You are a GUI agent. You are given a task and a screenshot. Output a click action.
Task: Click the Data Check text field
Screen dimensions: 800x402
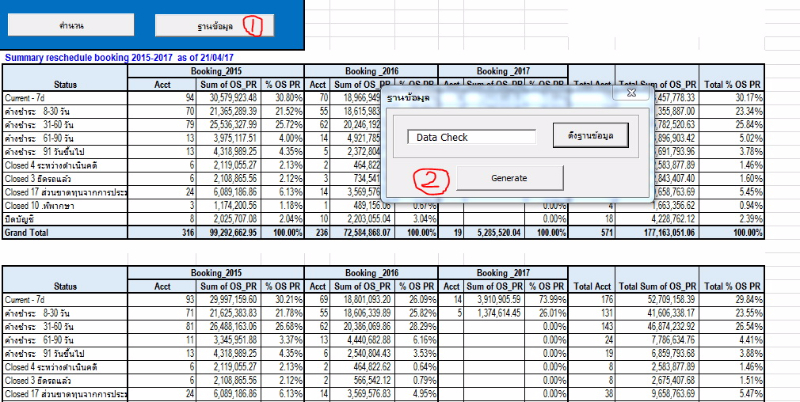tap(464, 137)
